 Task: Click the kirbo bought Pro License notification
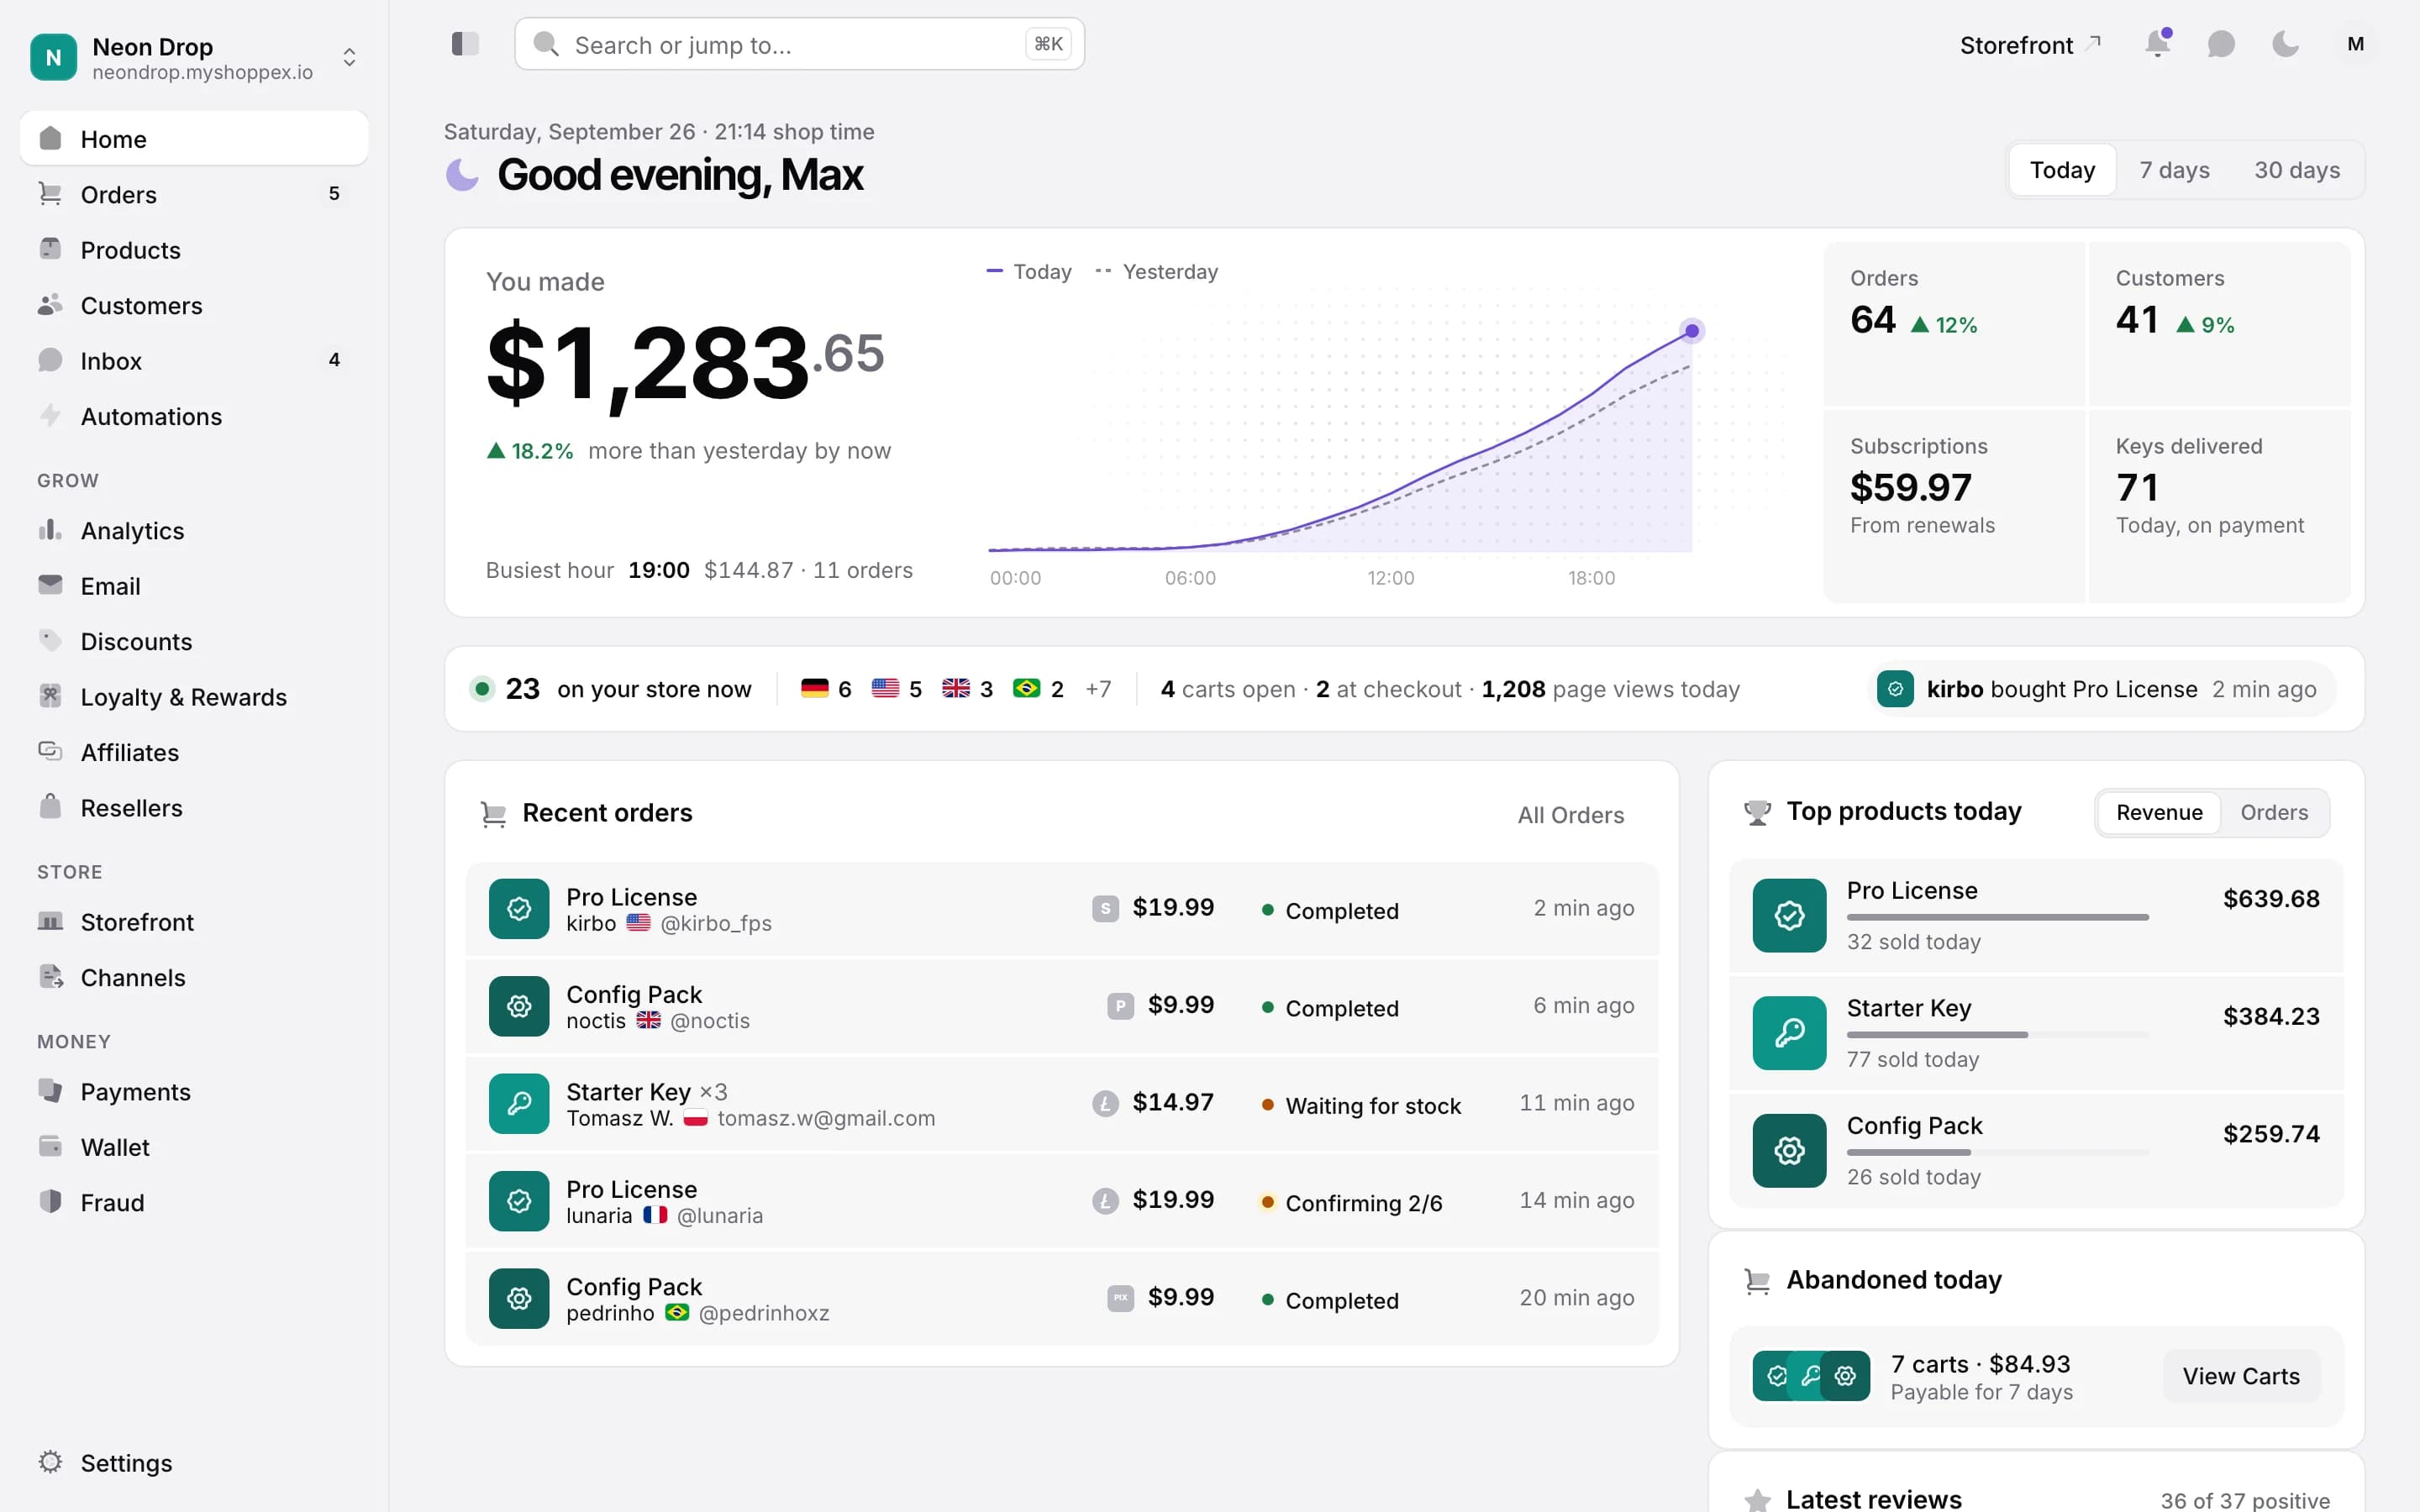tap(2101, 689)
